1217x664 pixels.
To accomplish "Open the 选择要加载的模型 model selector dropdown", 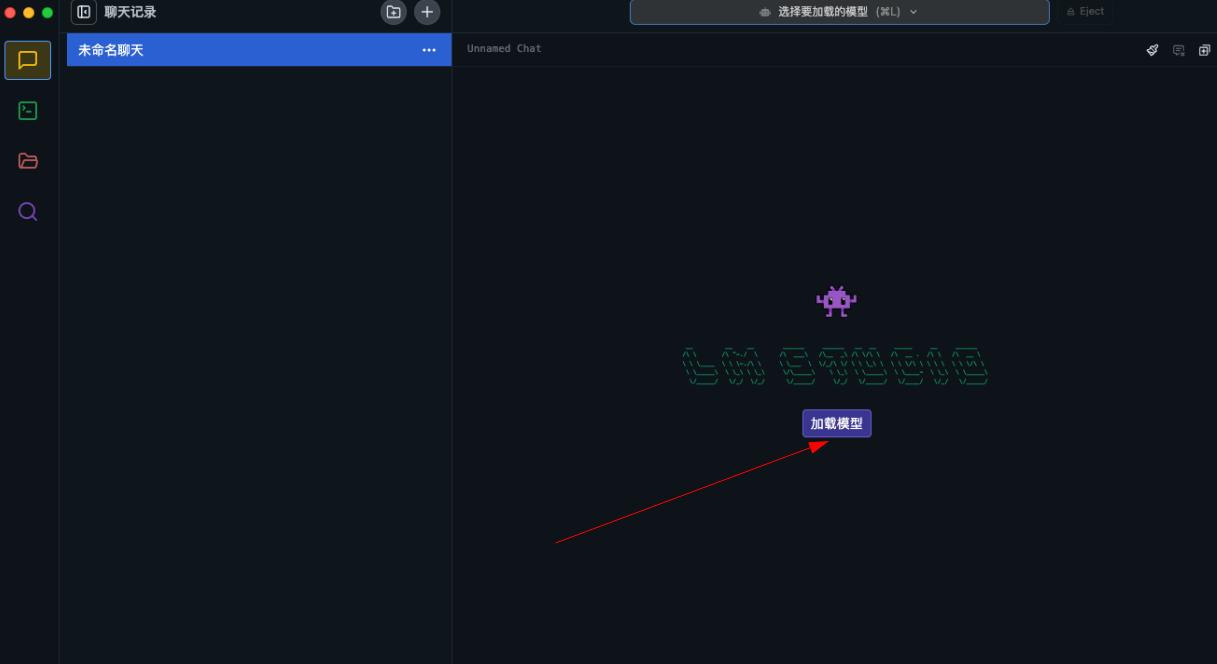I will click(839, 12).
